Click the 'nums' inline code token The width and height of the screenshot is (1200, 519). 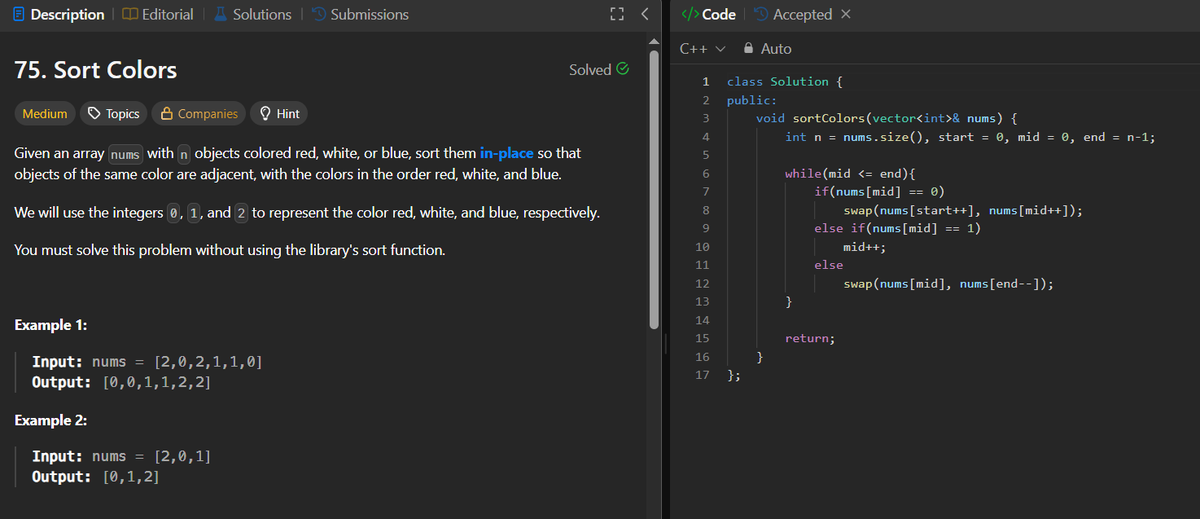(x=125, y=154)
